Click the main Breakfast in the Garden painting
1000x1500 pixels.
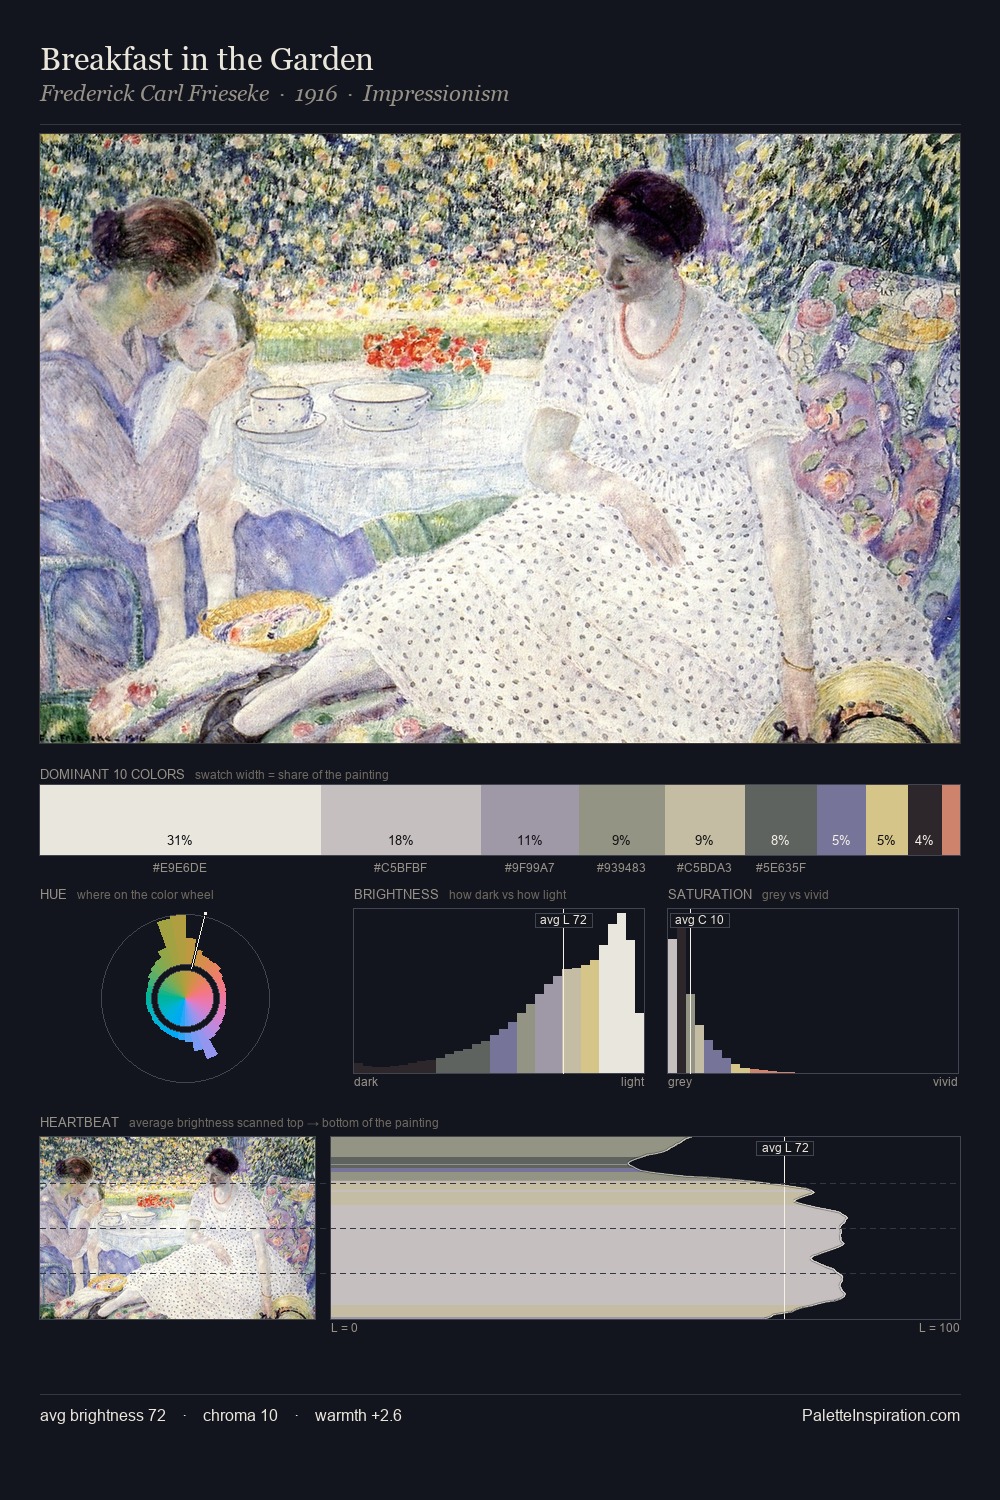coord(500,439)
